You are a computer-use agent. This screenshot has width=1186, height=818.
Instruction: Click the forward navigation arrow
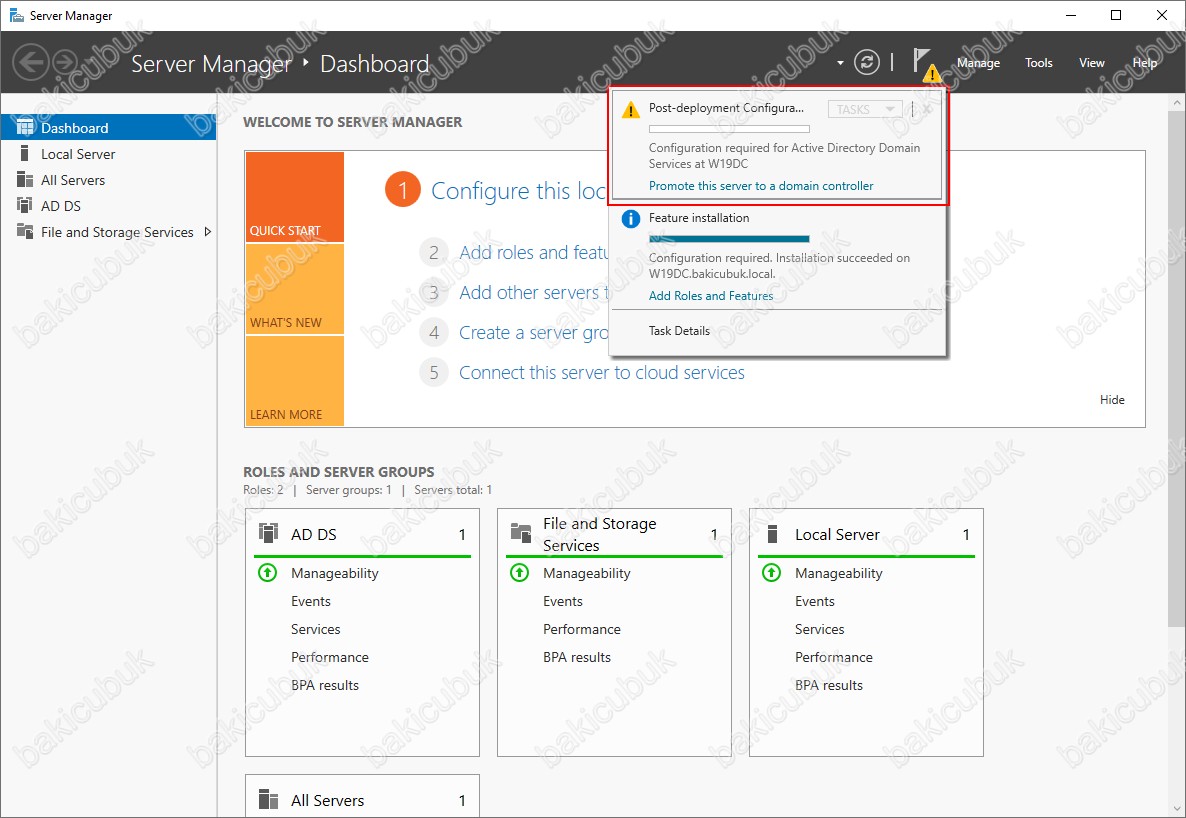click(x=65, y=62)
